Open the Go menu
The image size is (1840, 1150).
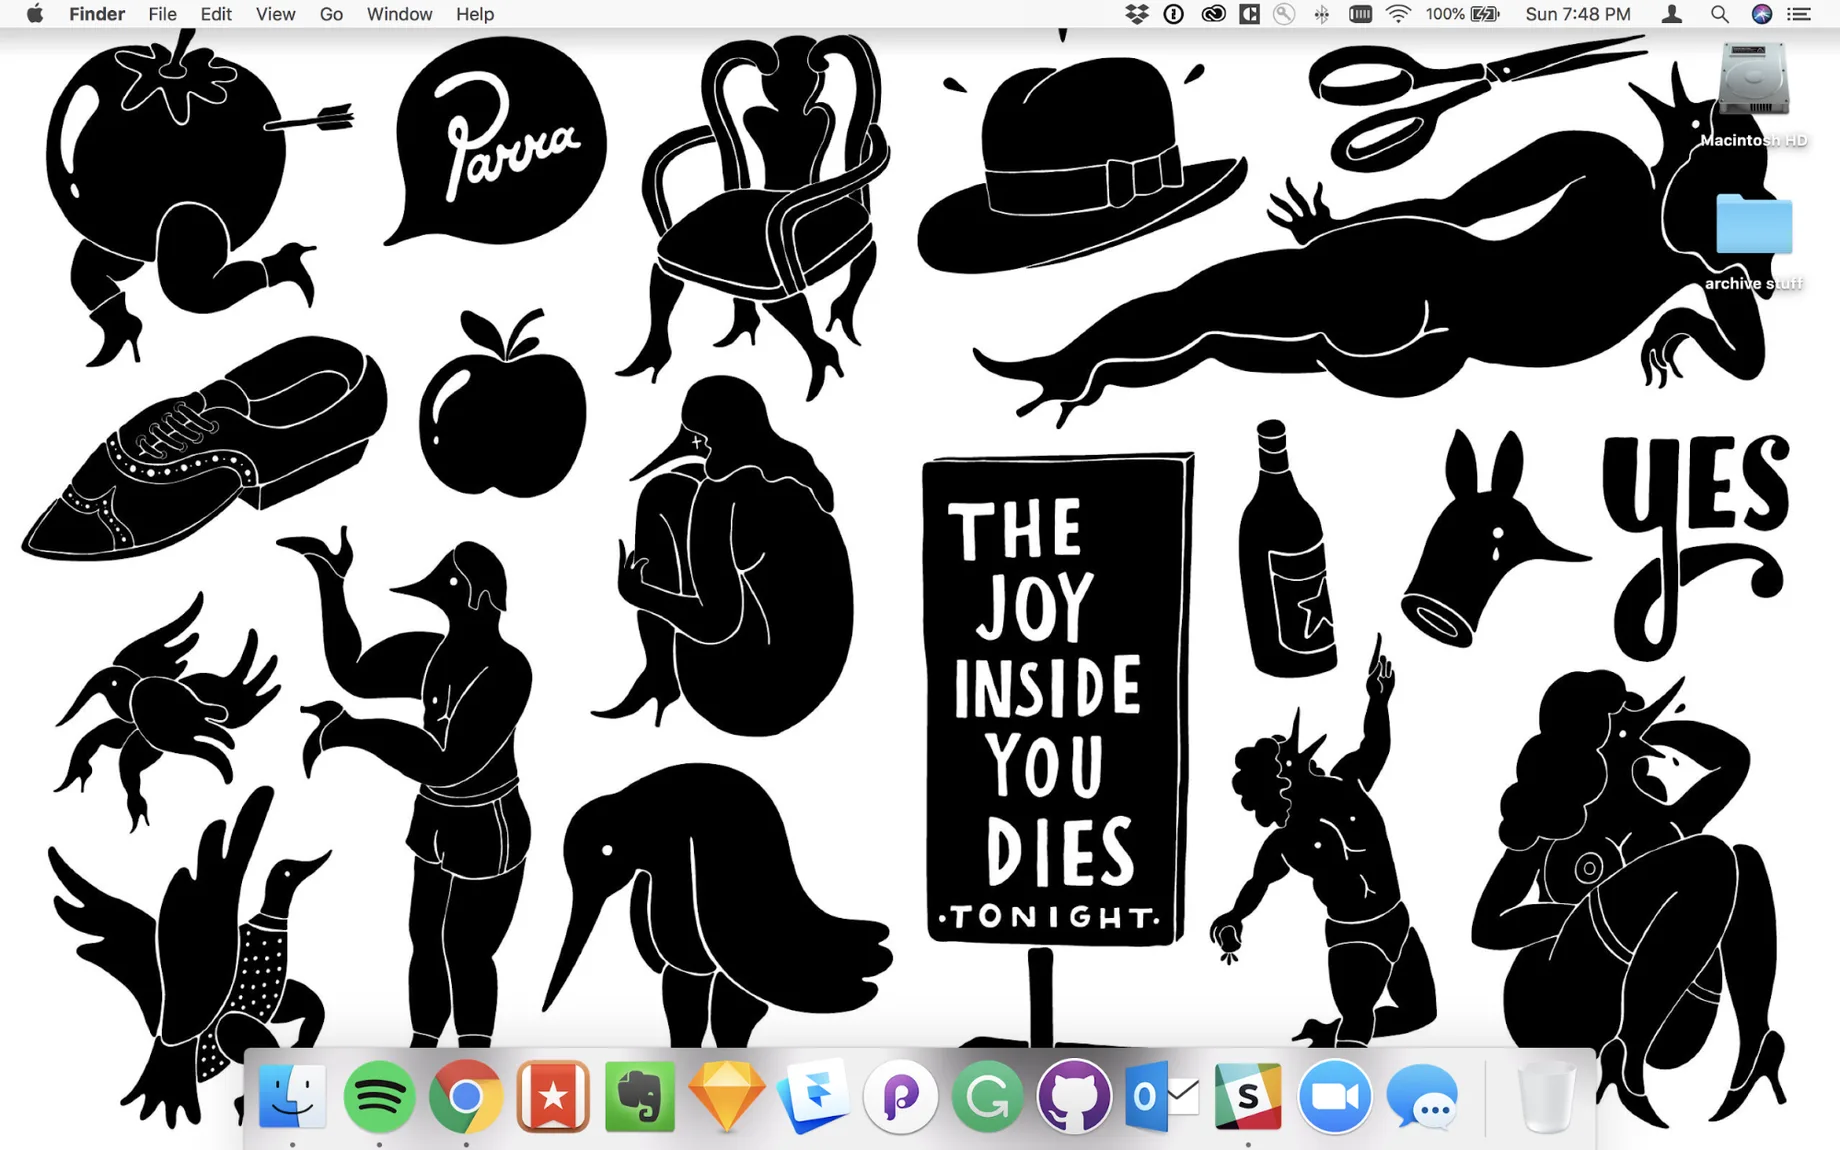coord(331,14)
